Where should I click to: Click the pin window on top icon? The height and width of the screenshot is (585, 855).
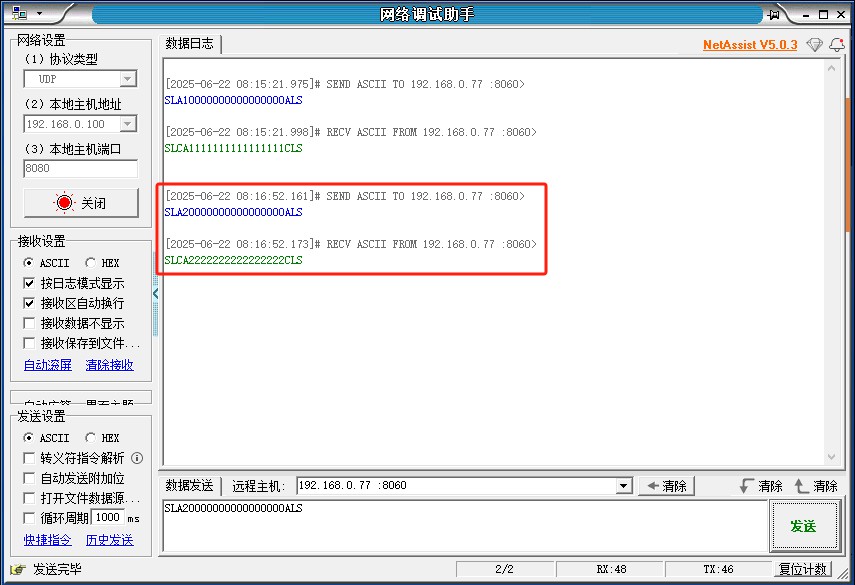click(773, 15)
